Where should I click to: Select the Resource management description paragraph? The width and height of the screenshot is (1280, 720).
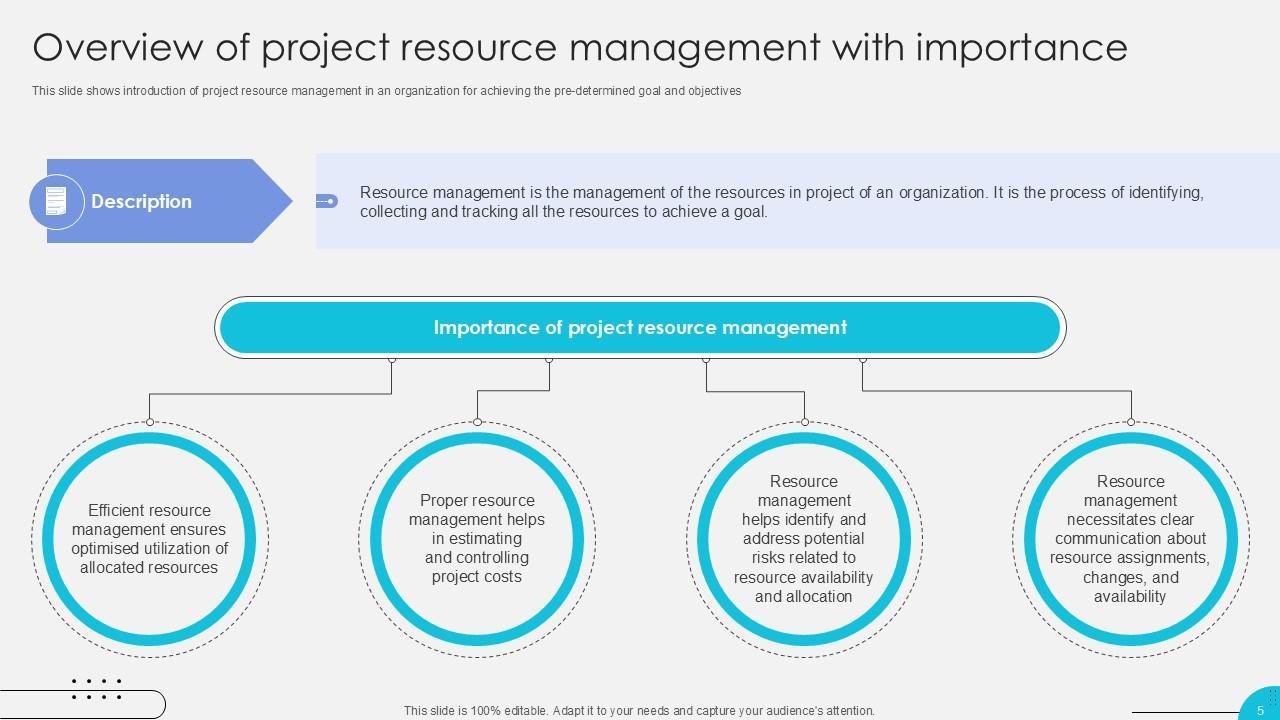click(x=781, y=201)
